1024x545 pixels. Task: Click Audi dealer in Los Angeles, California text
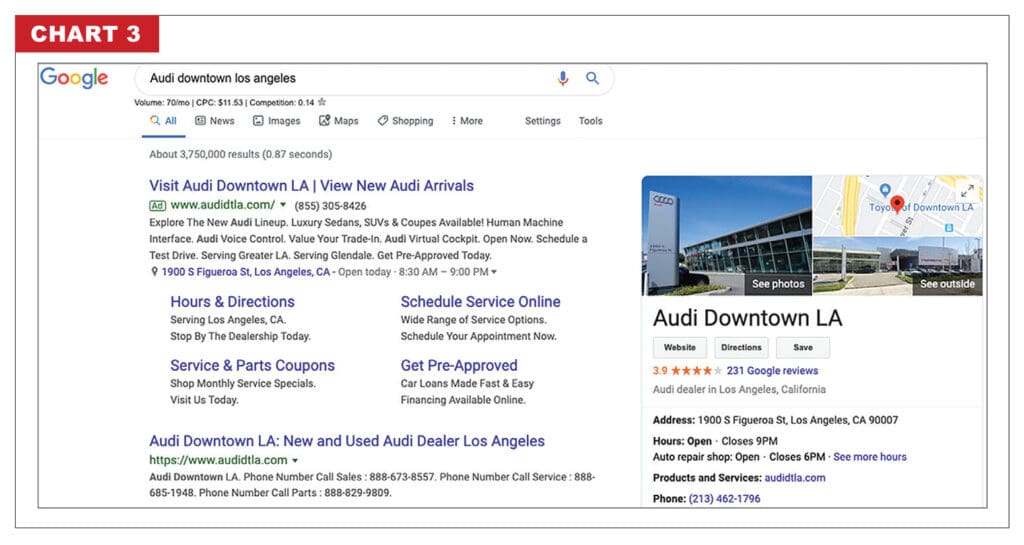point(739,389)
